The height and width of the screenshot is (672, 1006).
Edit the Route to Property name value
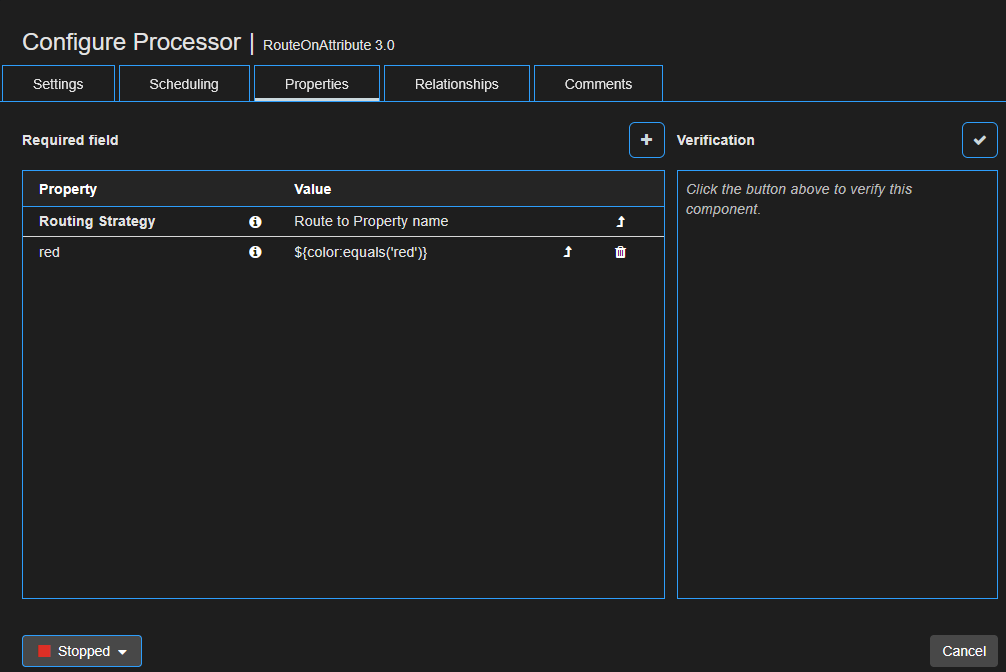(373, 221)
